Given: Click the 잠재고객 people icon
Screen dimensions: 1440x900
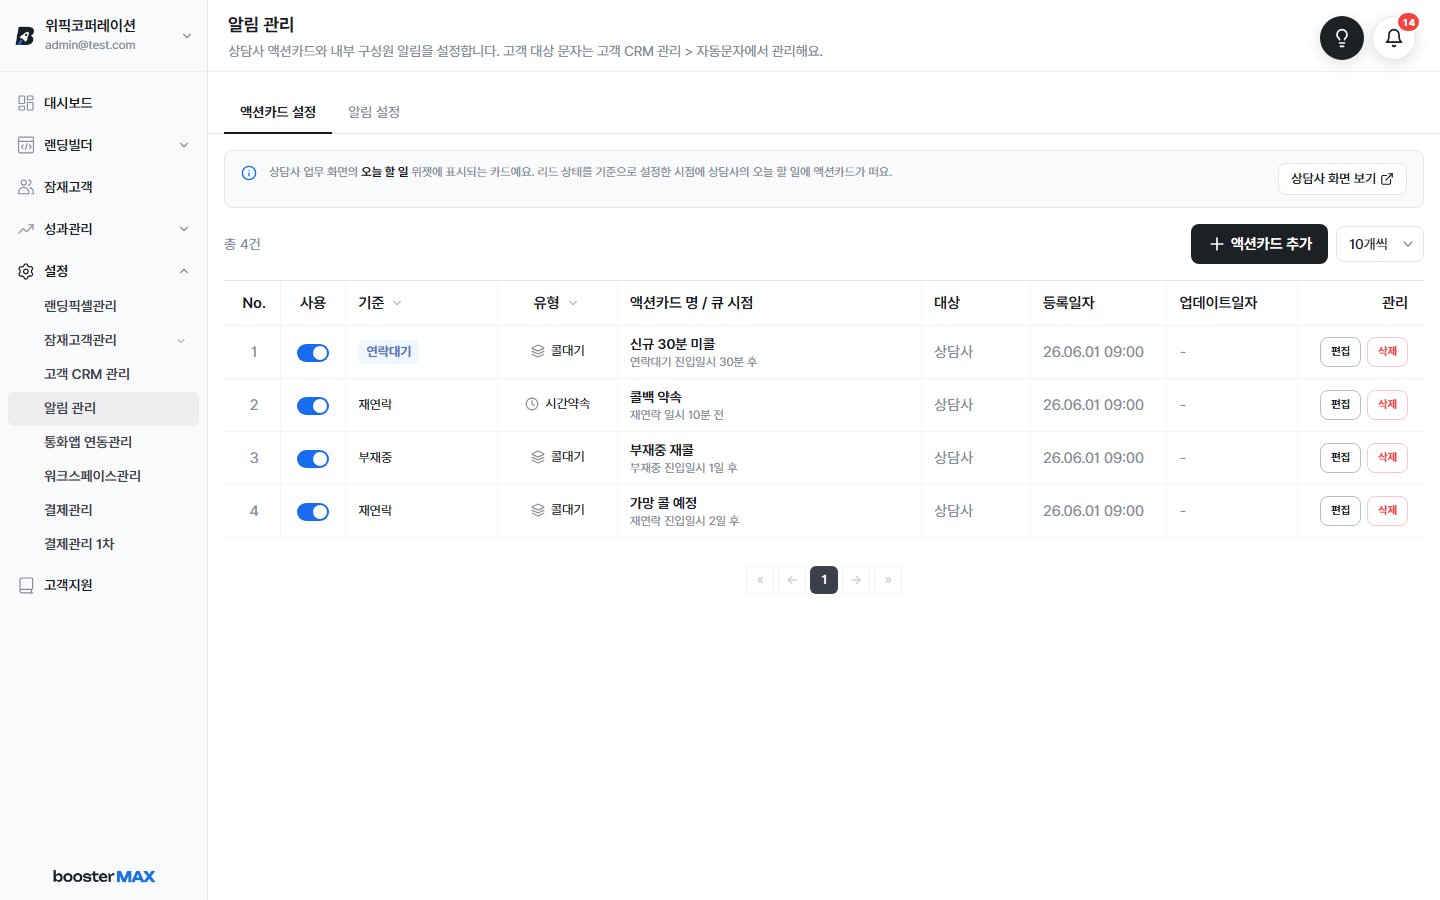Looking at the screenshot, I should coord(26,187).
